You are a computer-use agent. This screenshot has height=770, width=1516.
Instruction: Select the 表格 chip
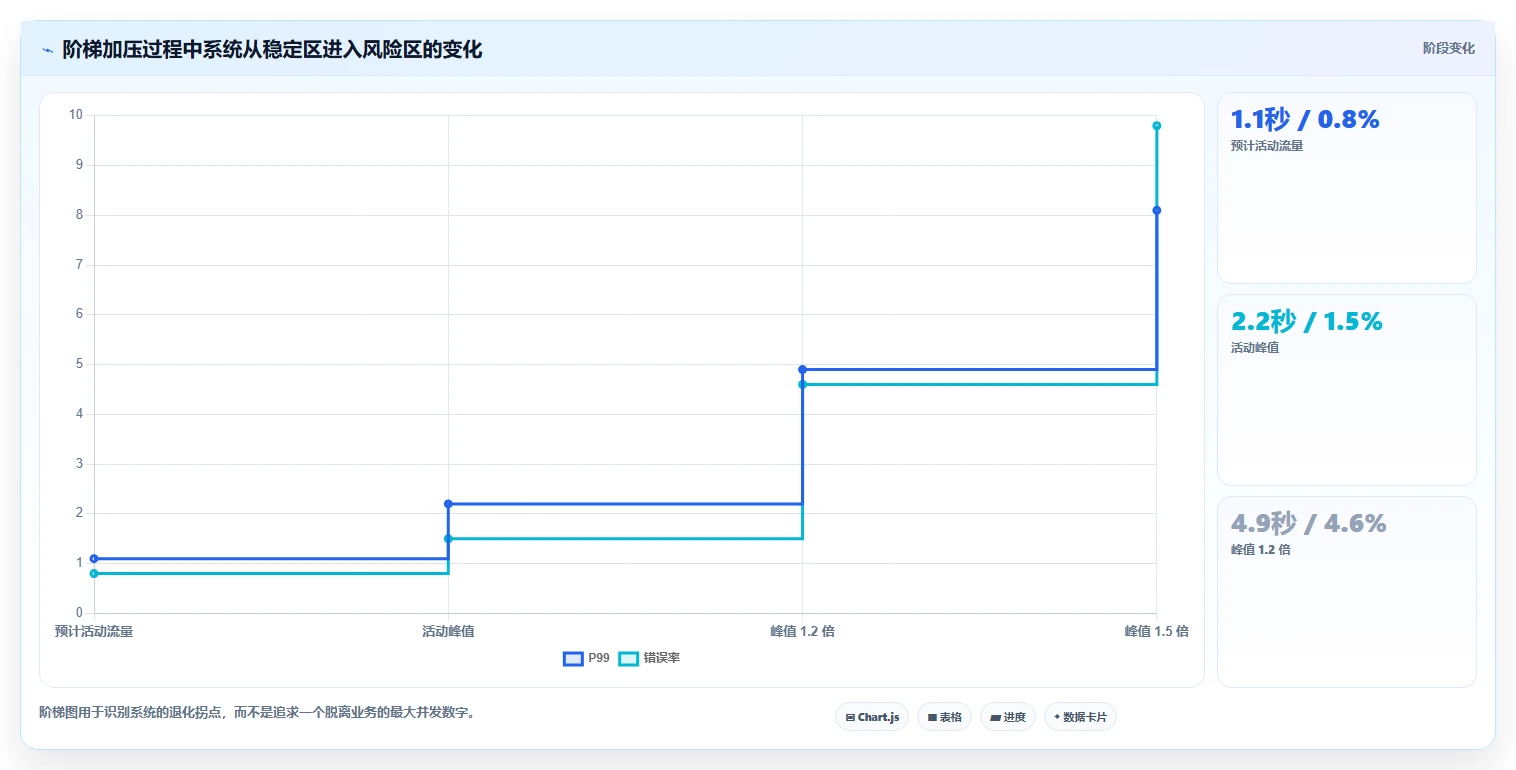[x=944, y=717]
